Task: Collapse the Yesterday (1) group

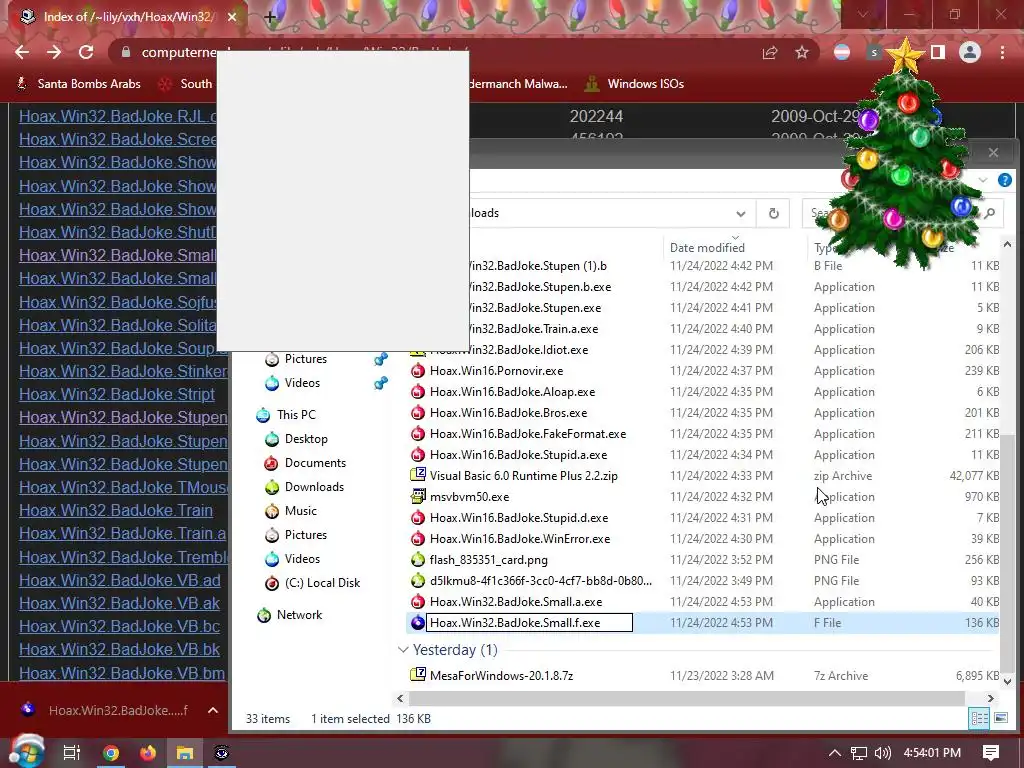Action: (403, 650)
